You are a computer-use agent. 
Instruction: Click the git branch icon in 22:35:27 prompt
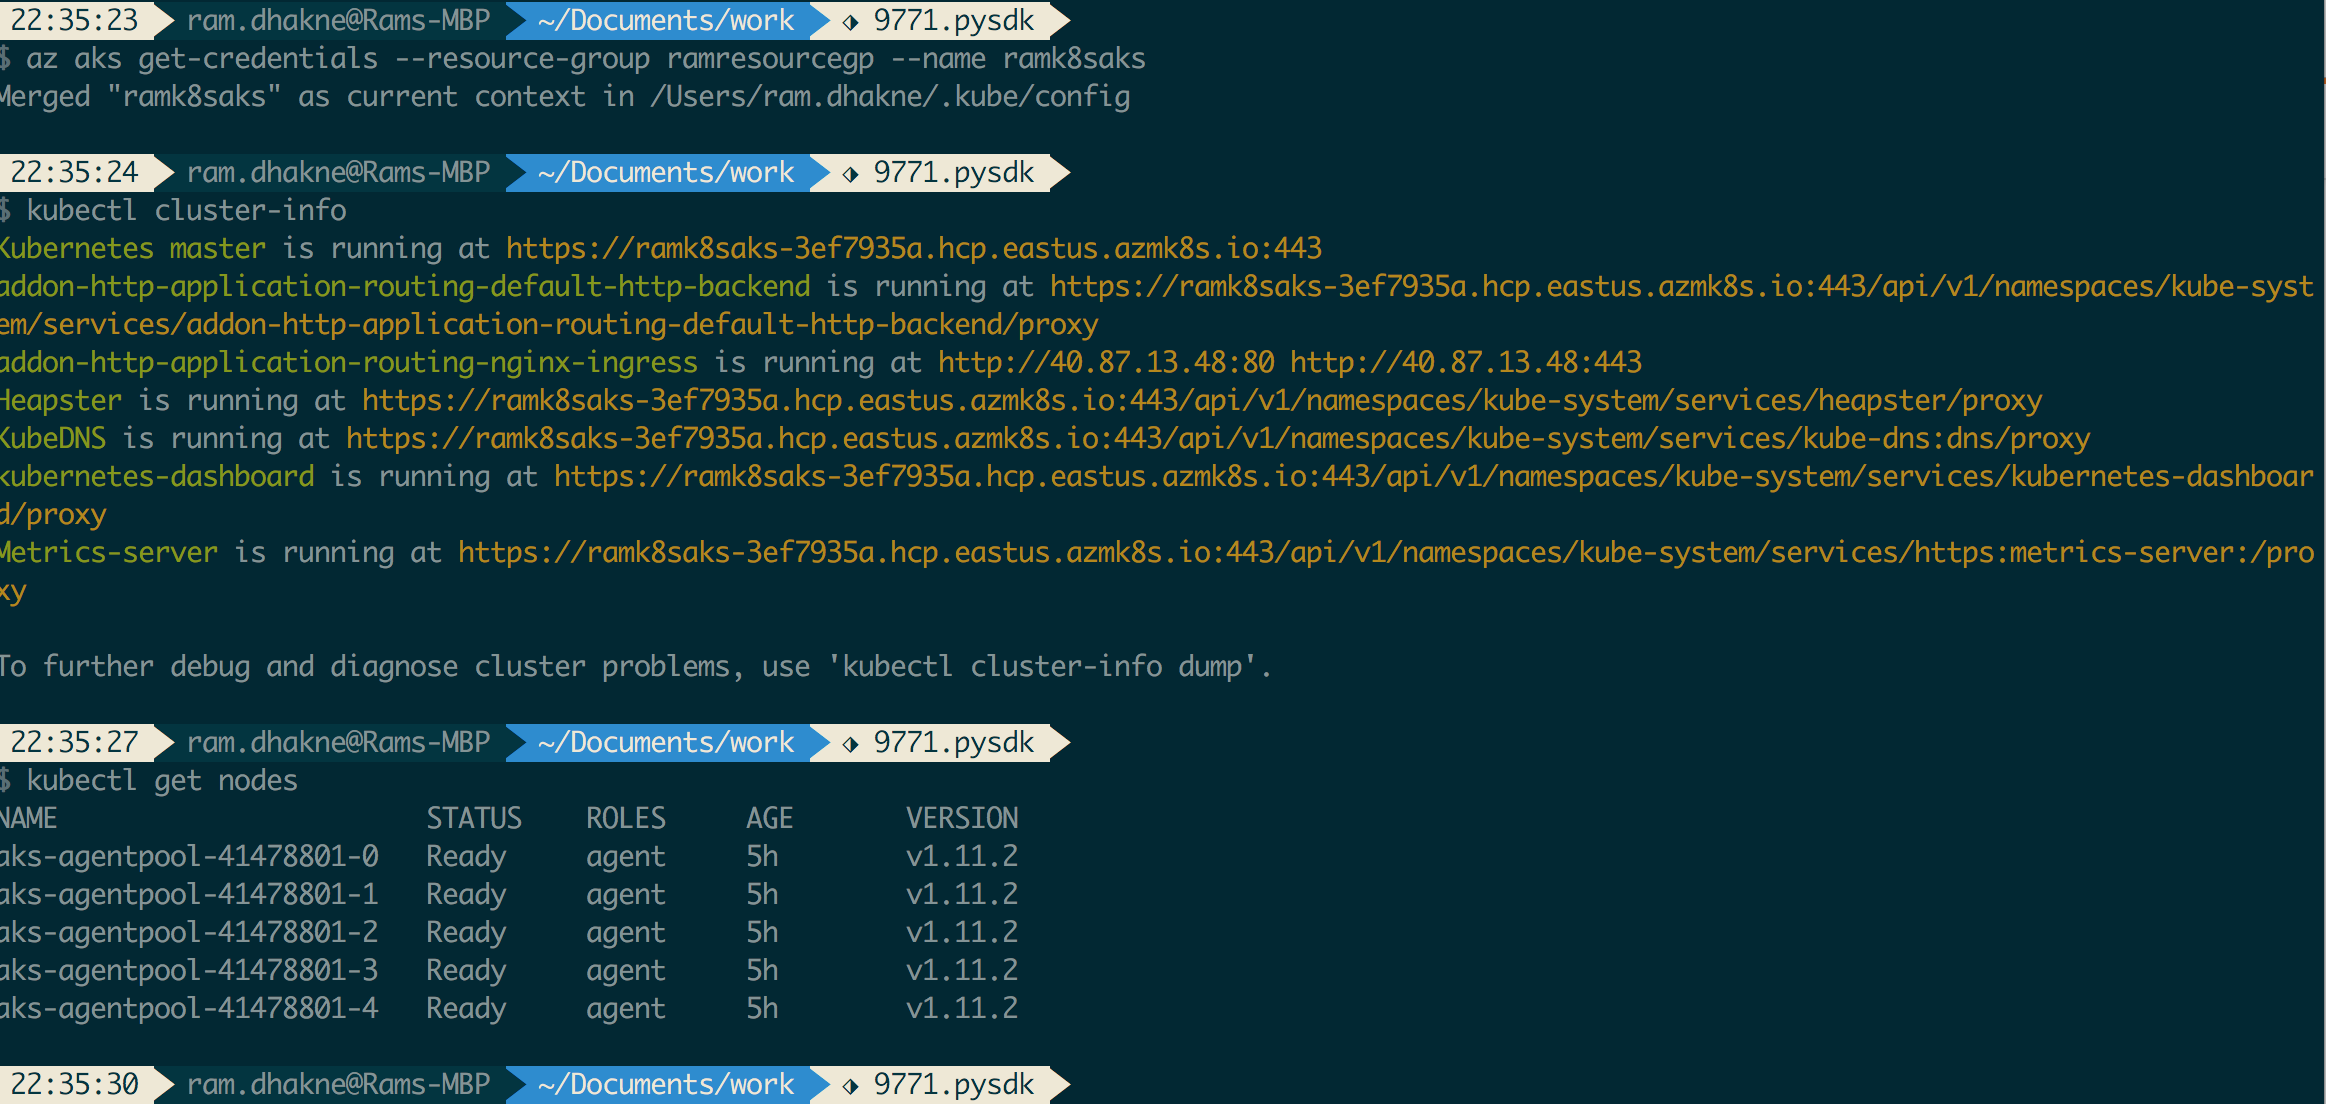850,744
